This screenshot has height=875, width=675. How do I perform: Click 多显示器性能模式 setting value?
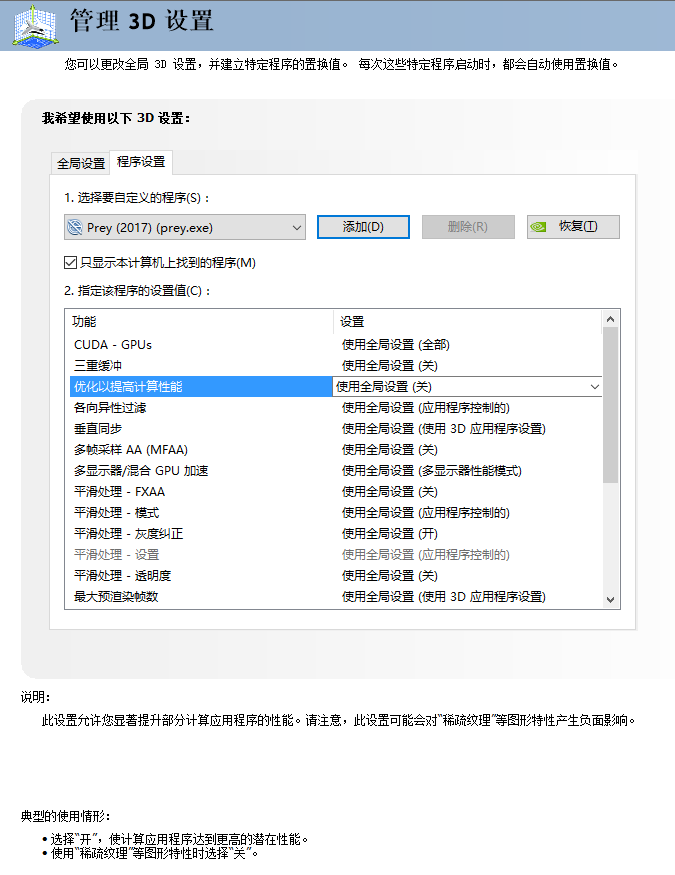[431, 471]
